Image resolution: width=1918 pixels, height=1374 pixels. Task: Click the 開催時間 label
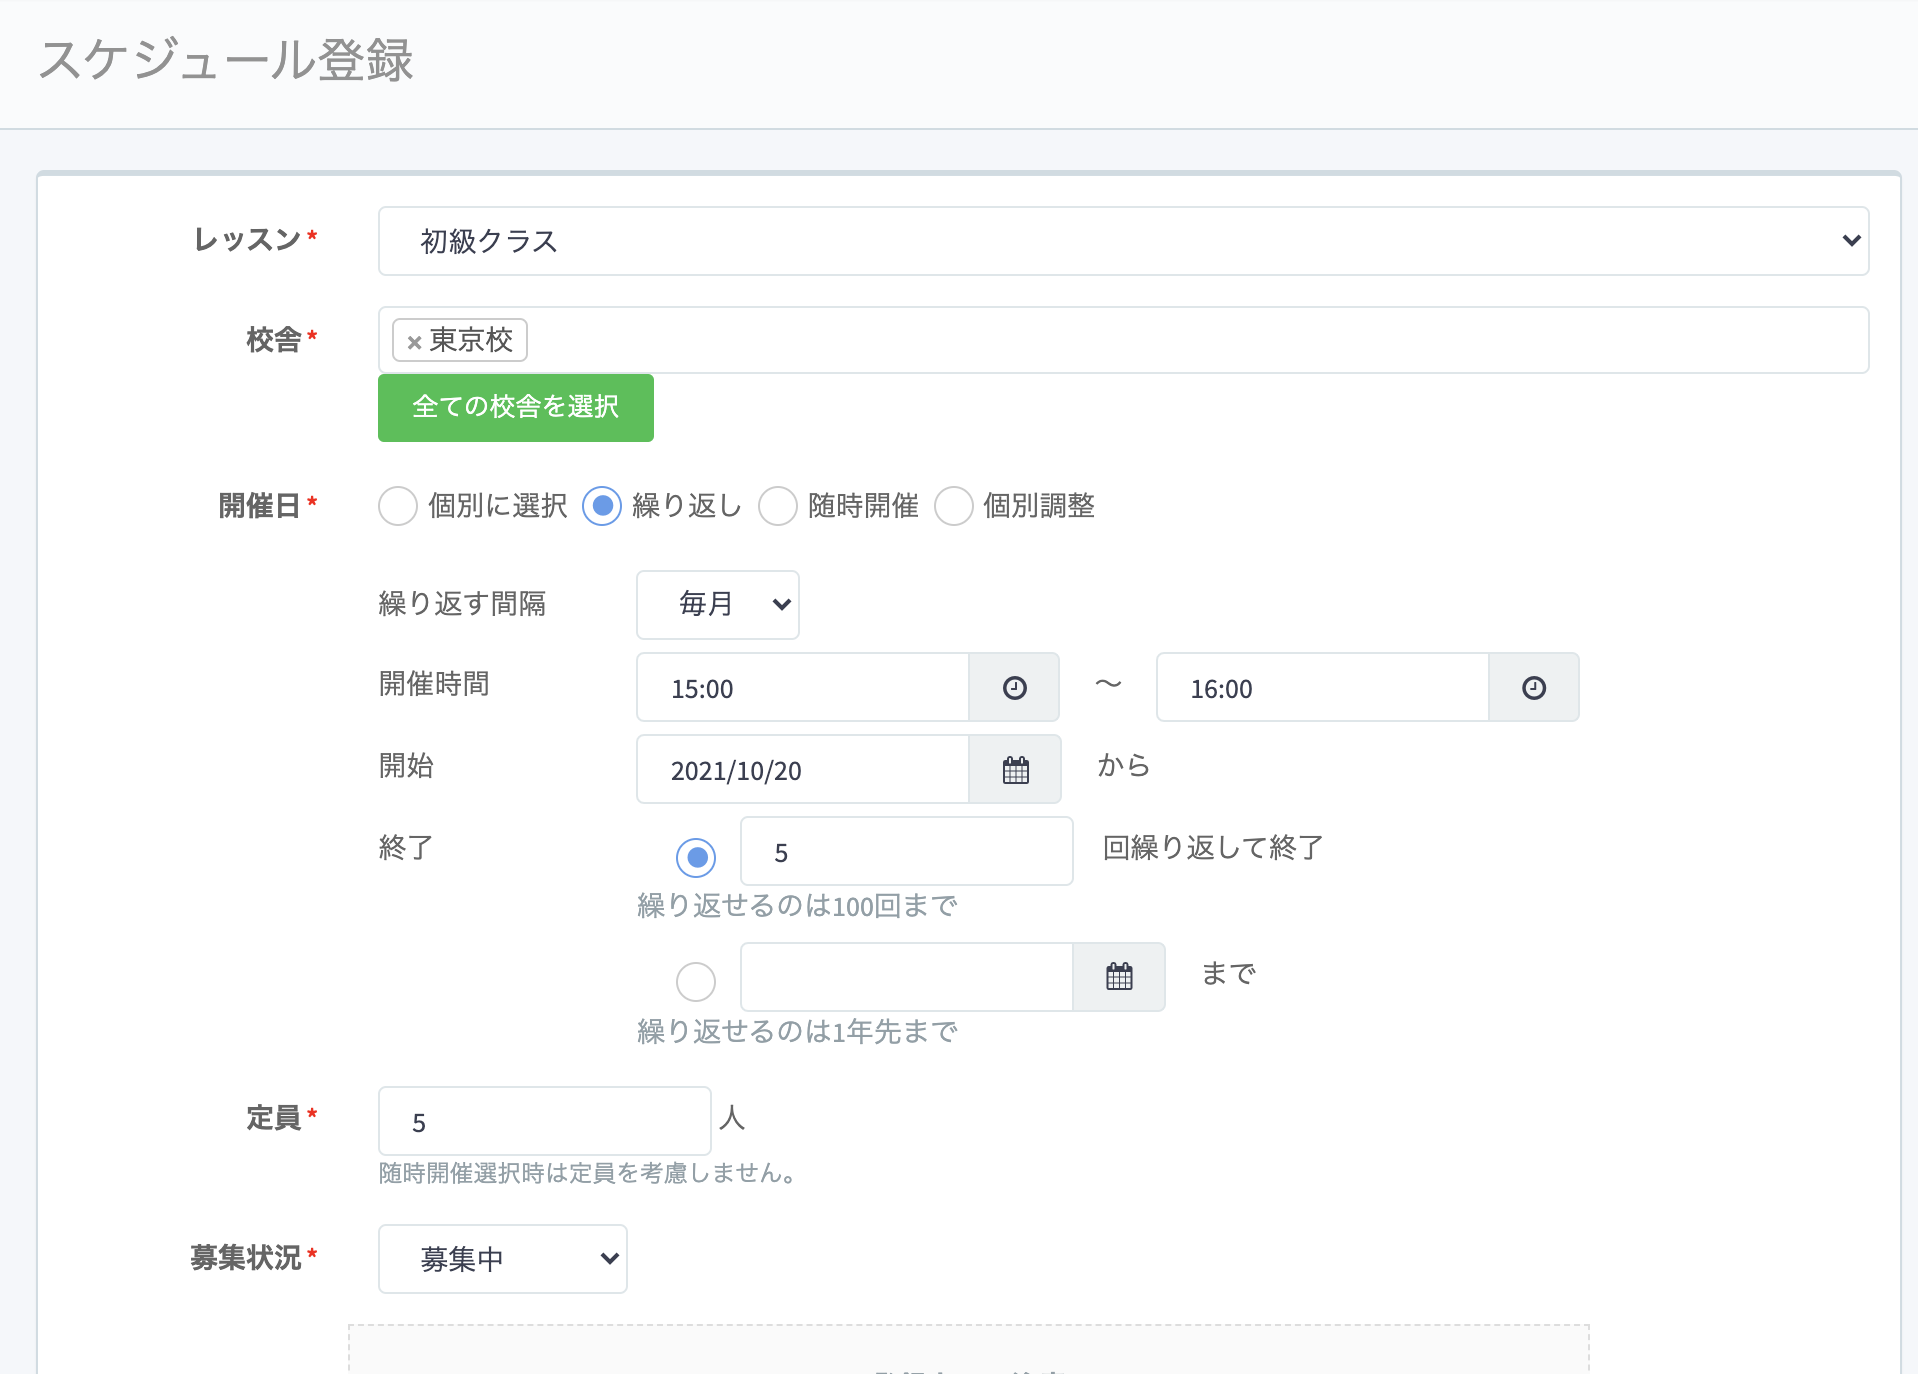(434, 684)
